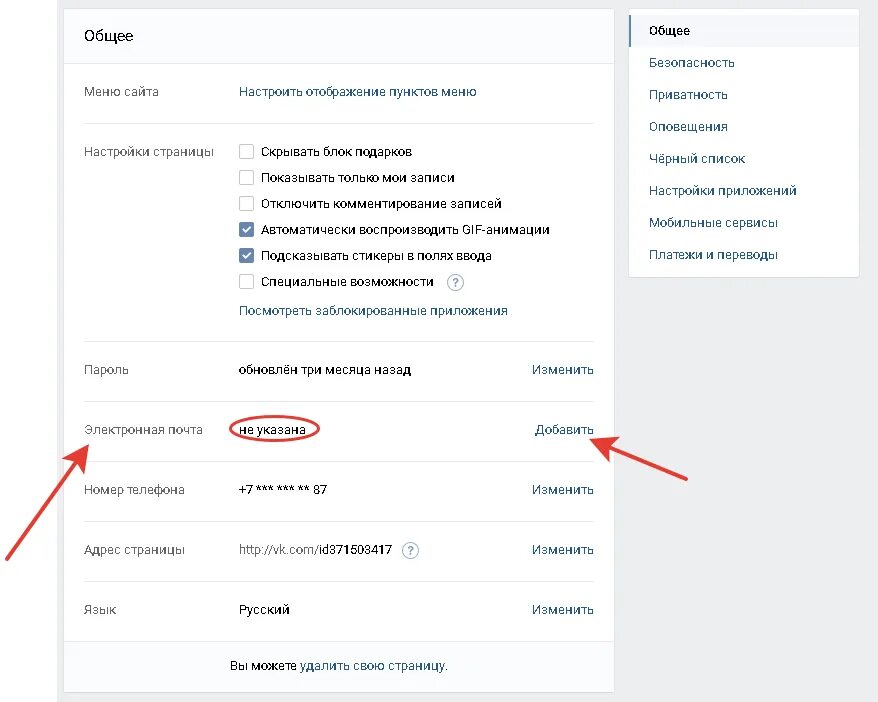Click удалить свою страницу link
The width and height of the screenshot is (878, 702).
[x=372, y=666]
